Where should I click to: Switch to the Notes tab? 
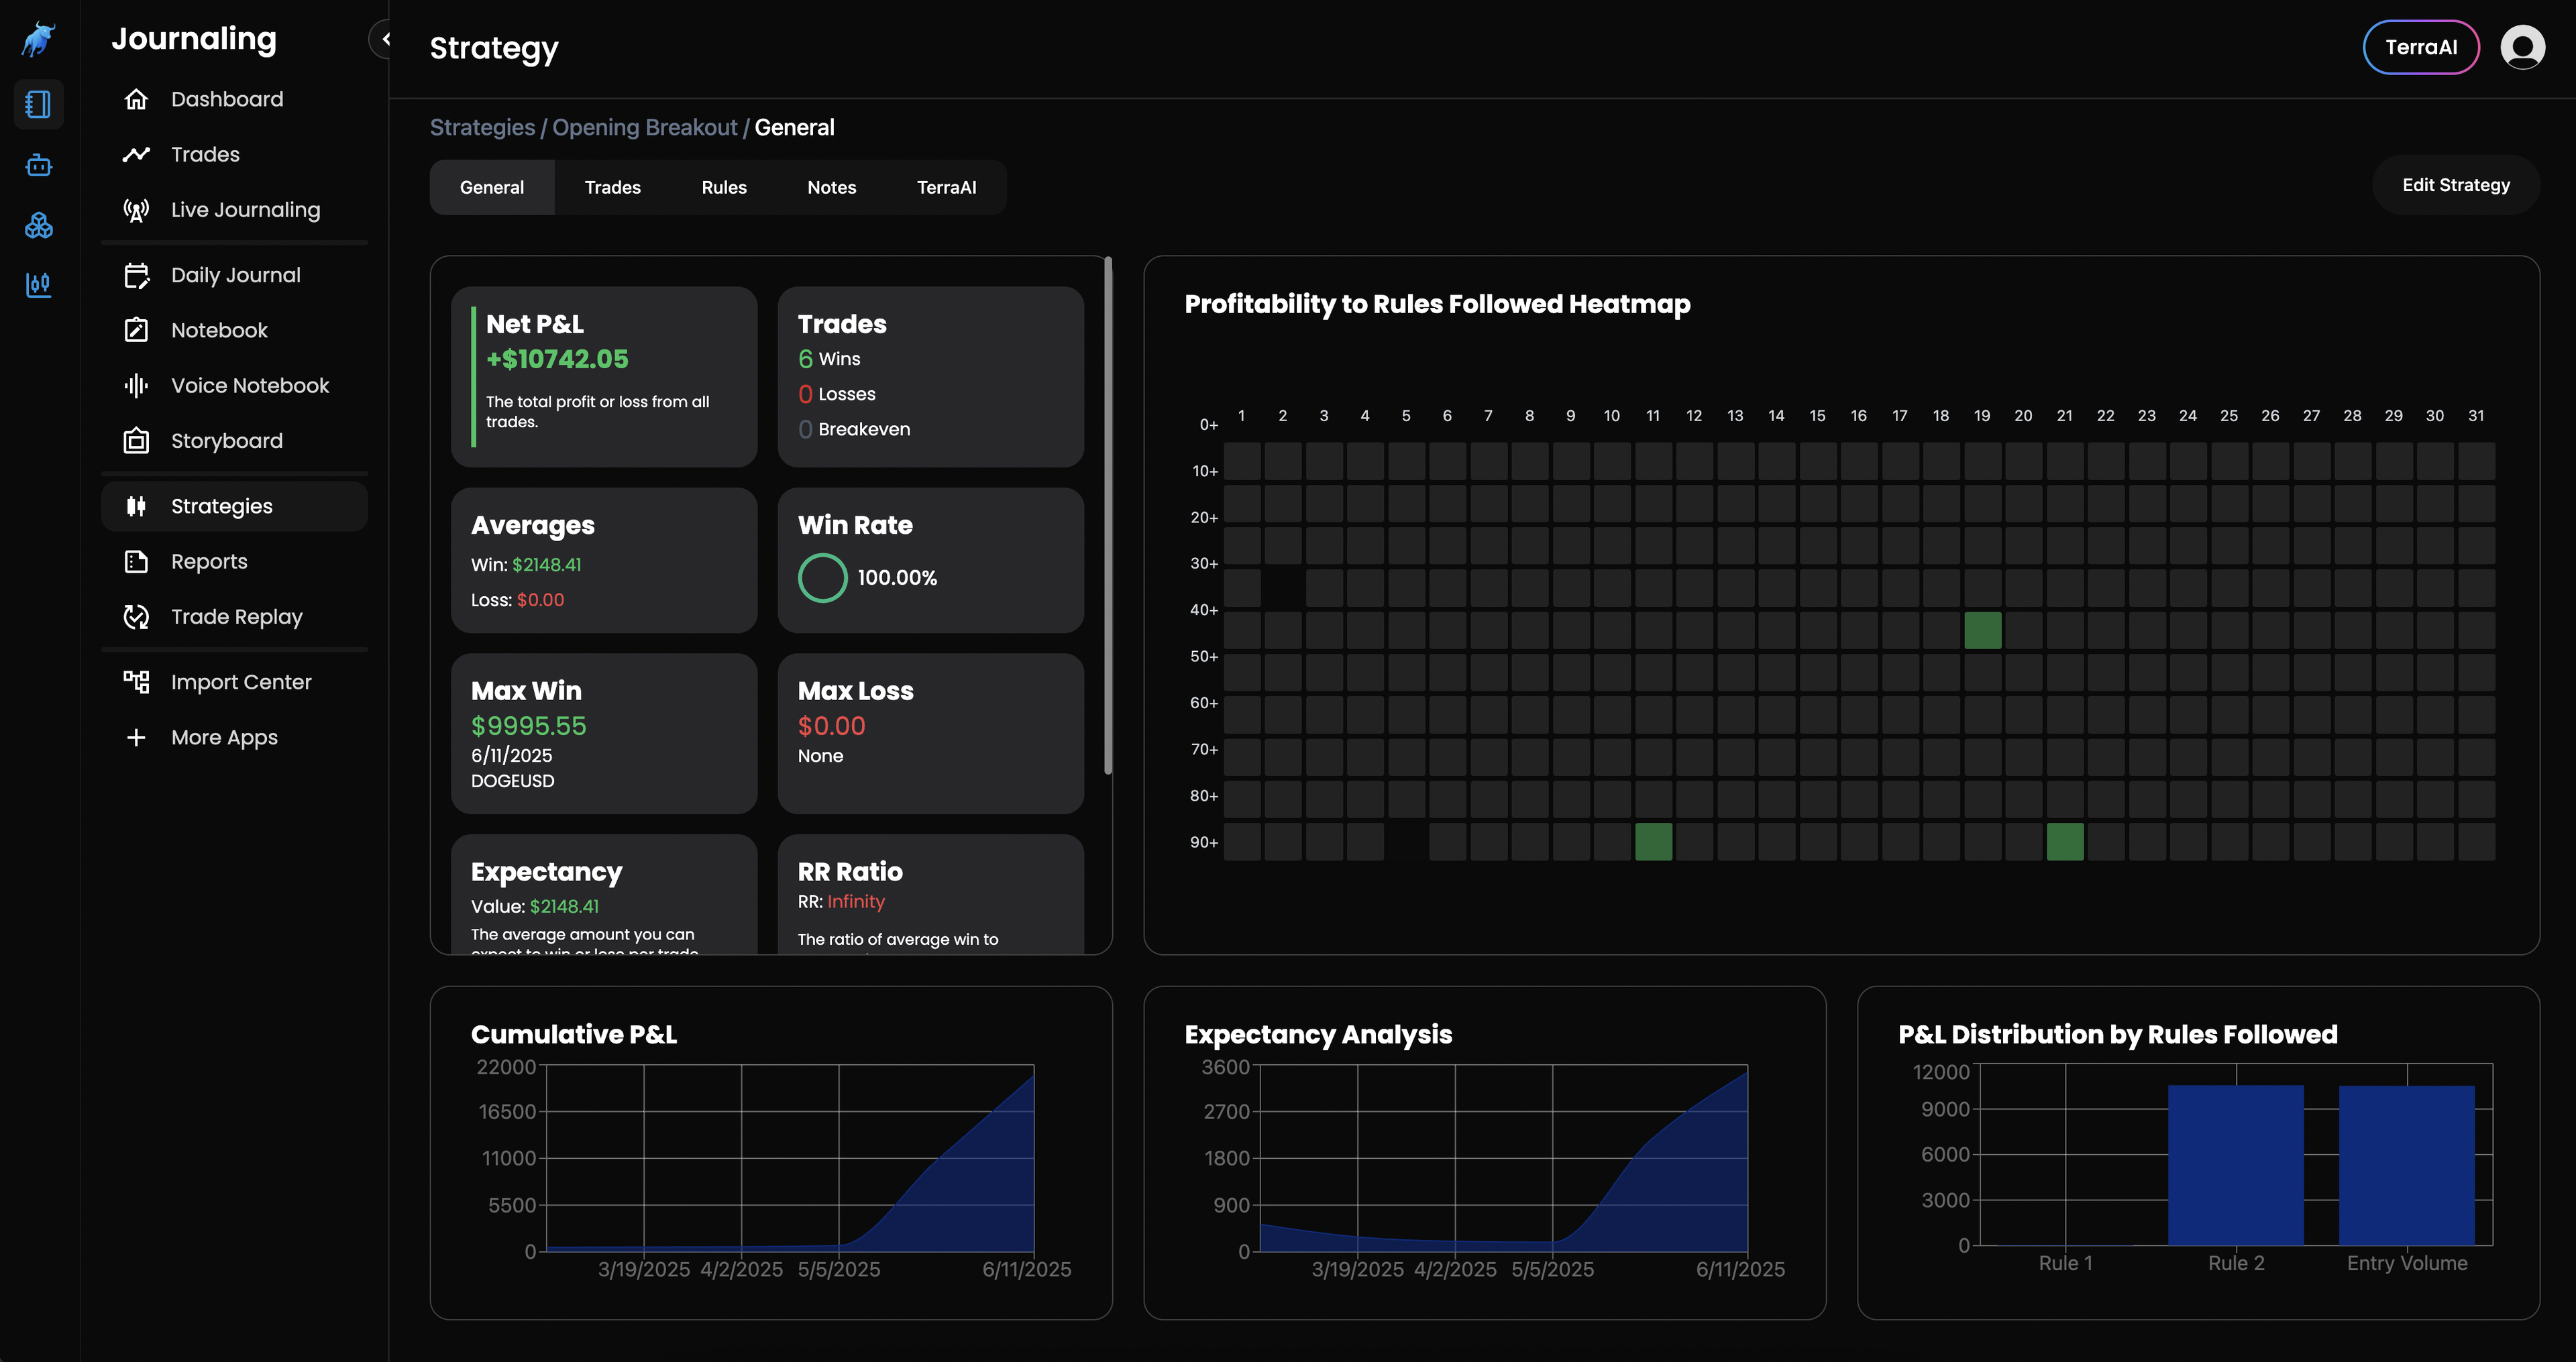coord(831,187)
